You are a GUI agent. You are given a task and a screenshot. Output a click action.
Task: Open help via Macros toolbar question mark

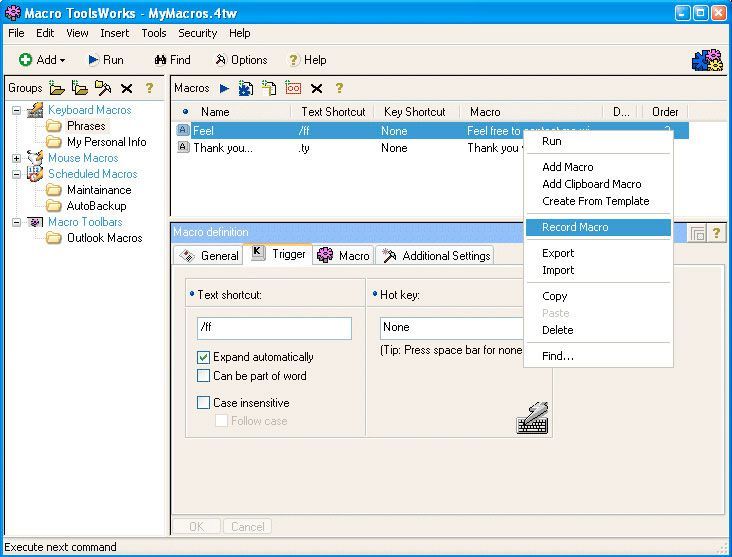(339, 88)
